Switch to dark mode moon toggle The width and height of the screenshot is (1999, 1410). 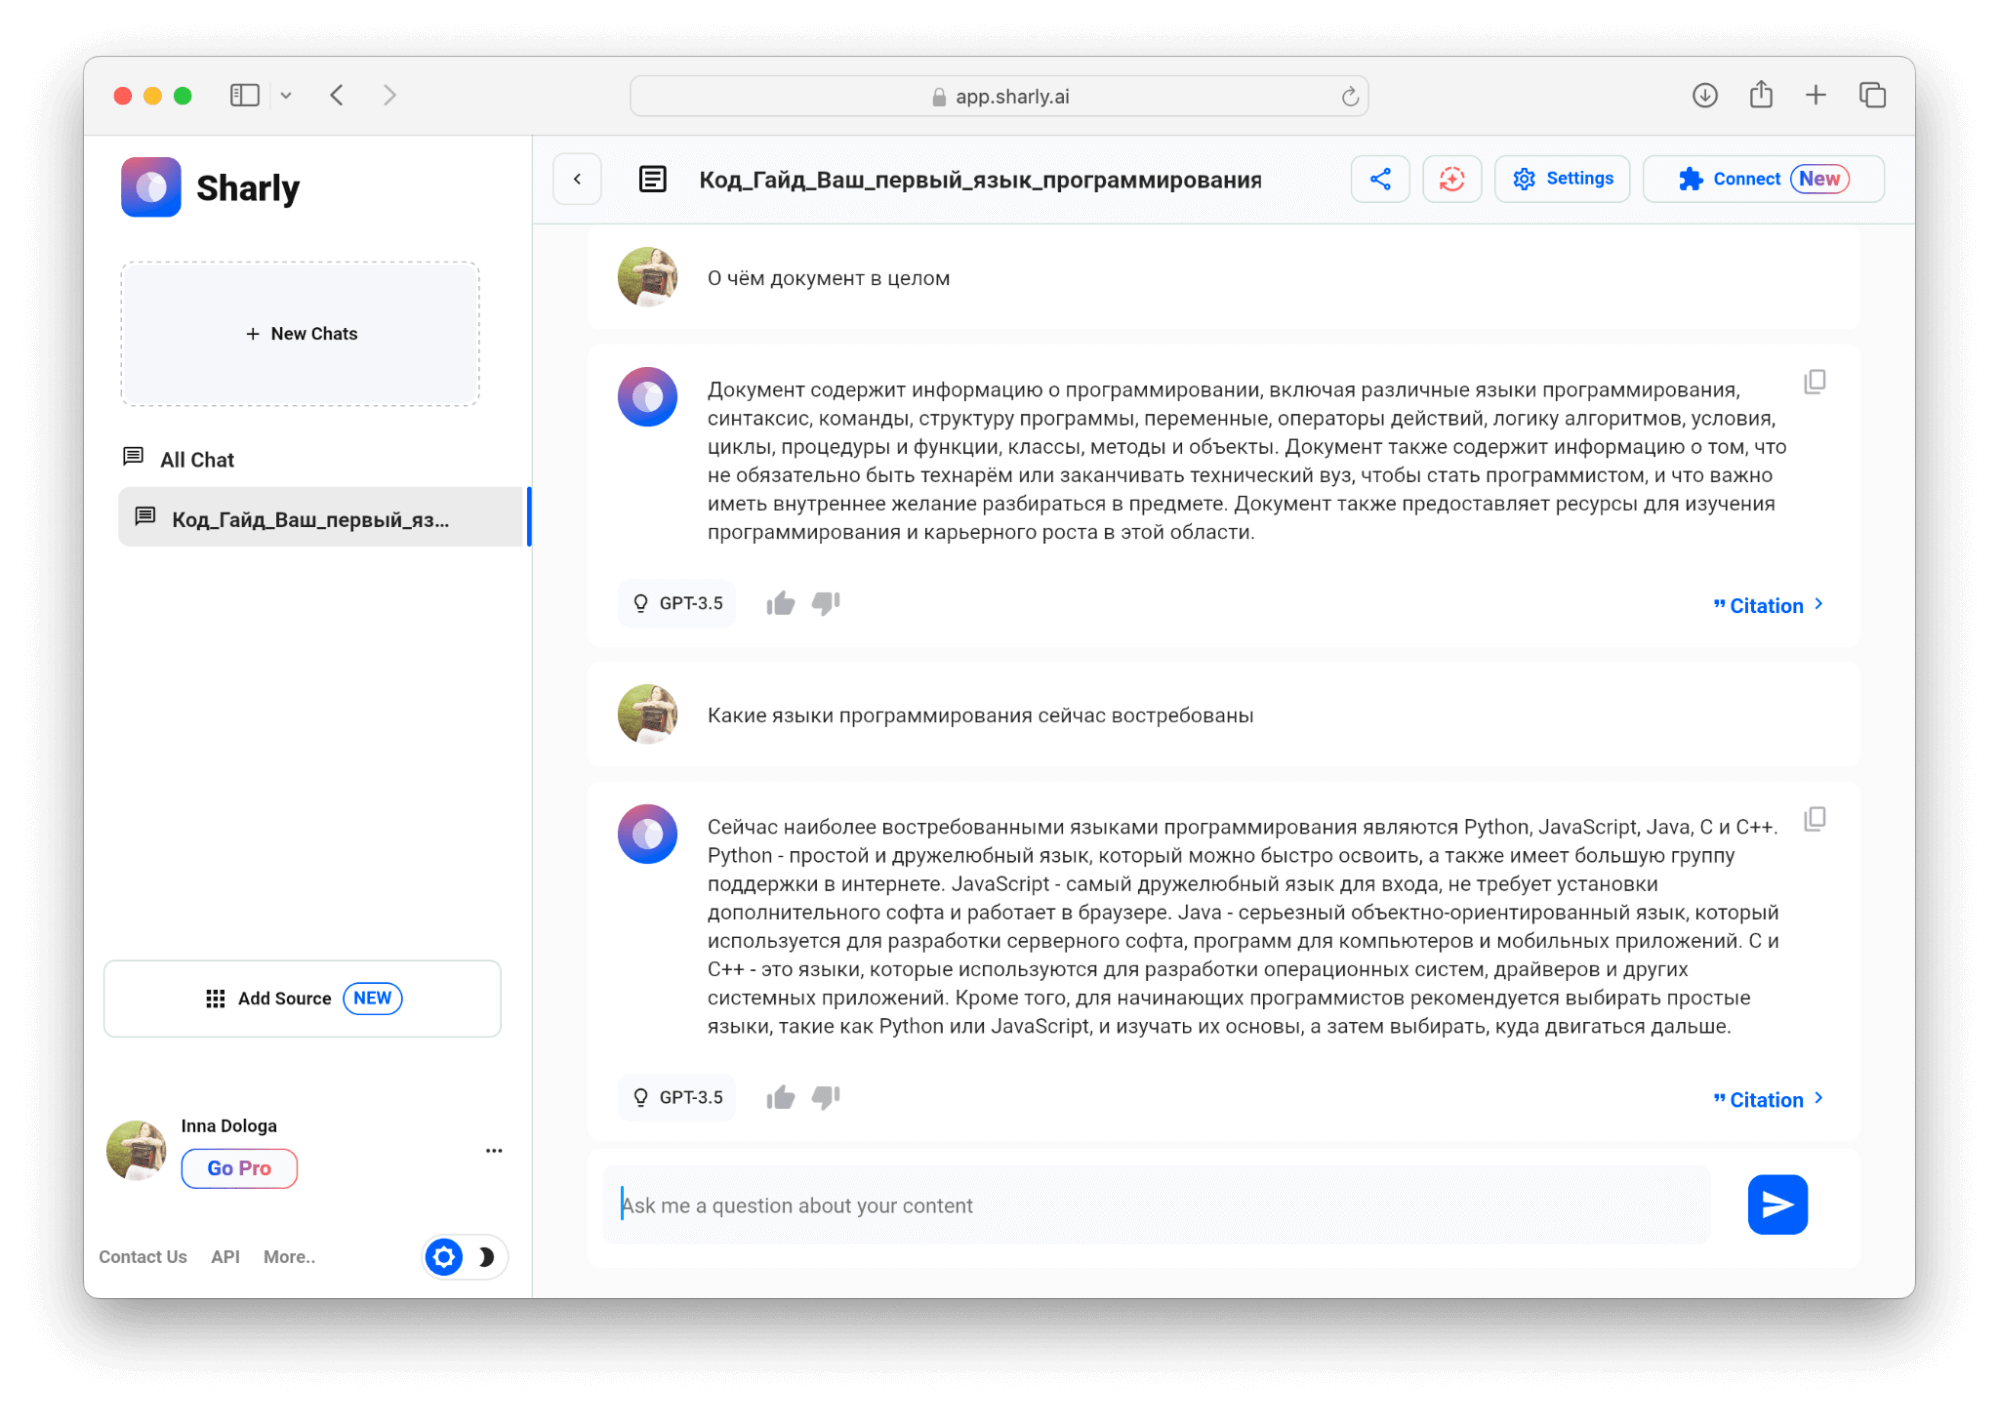coord(486,1257)
